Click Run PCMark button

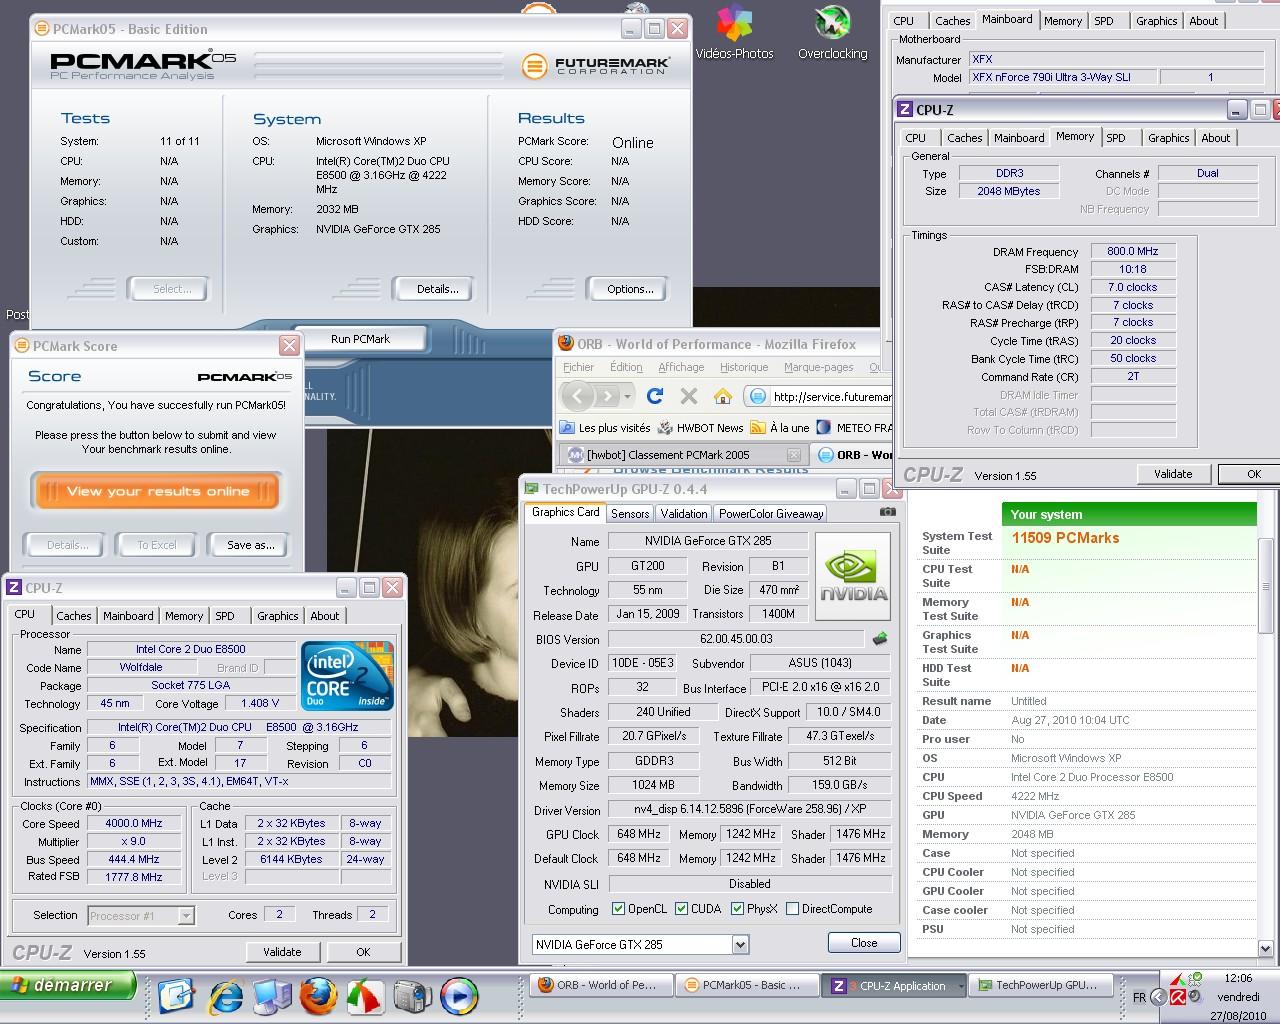coord(360,339)
